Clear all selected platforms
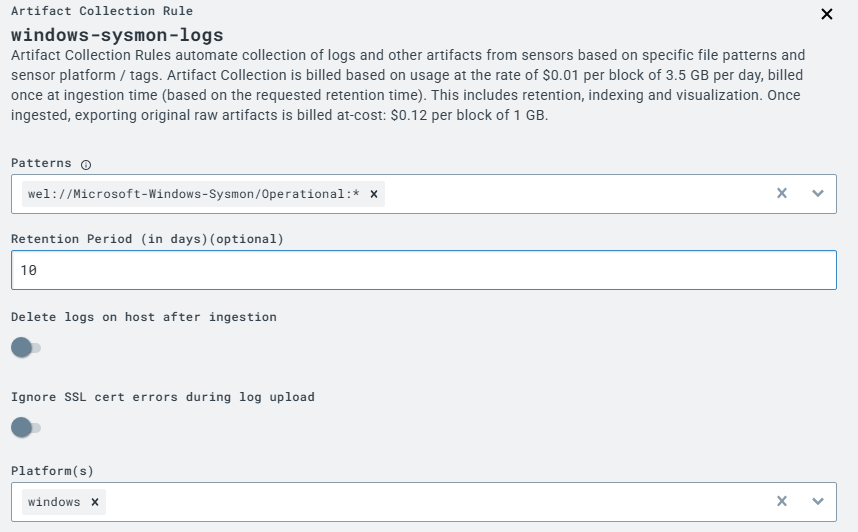This screenshot has height=532, width=858. [782, 502]
